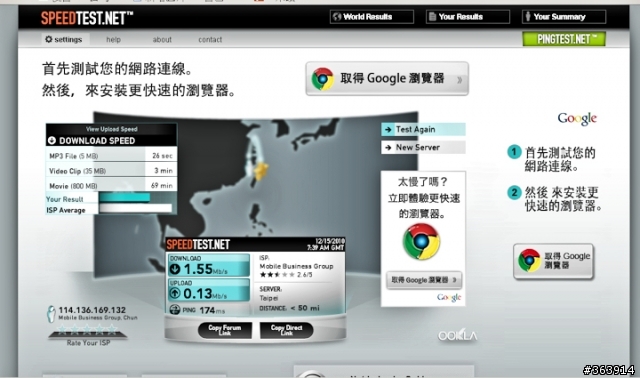The height and width of the screenshot is (378, 640).
Task: Click Test Again button
Action: [x=423, y=129]
